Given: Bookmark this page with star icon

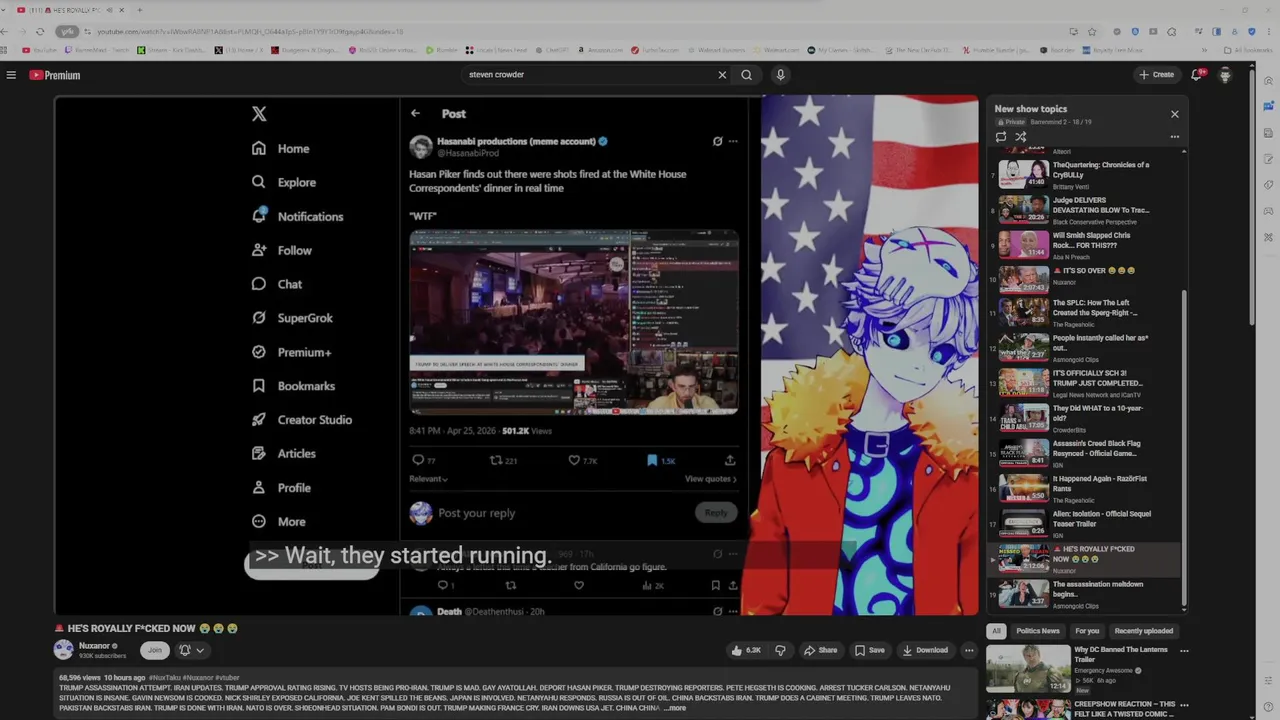Looking at the screenshot, I should point(1092,31).
